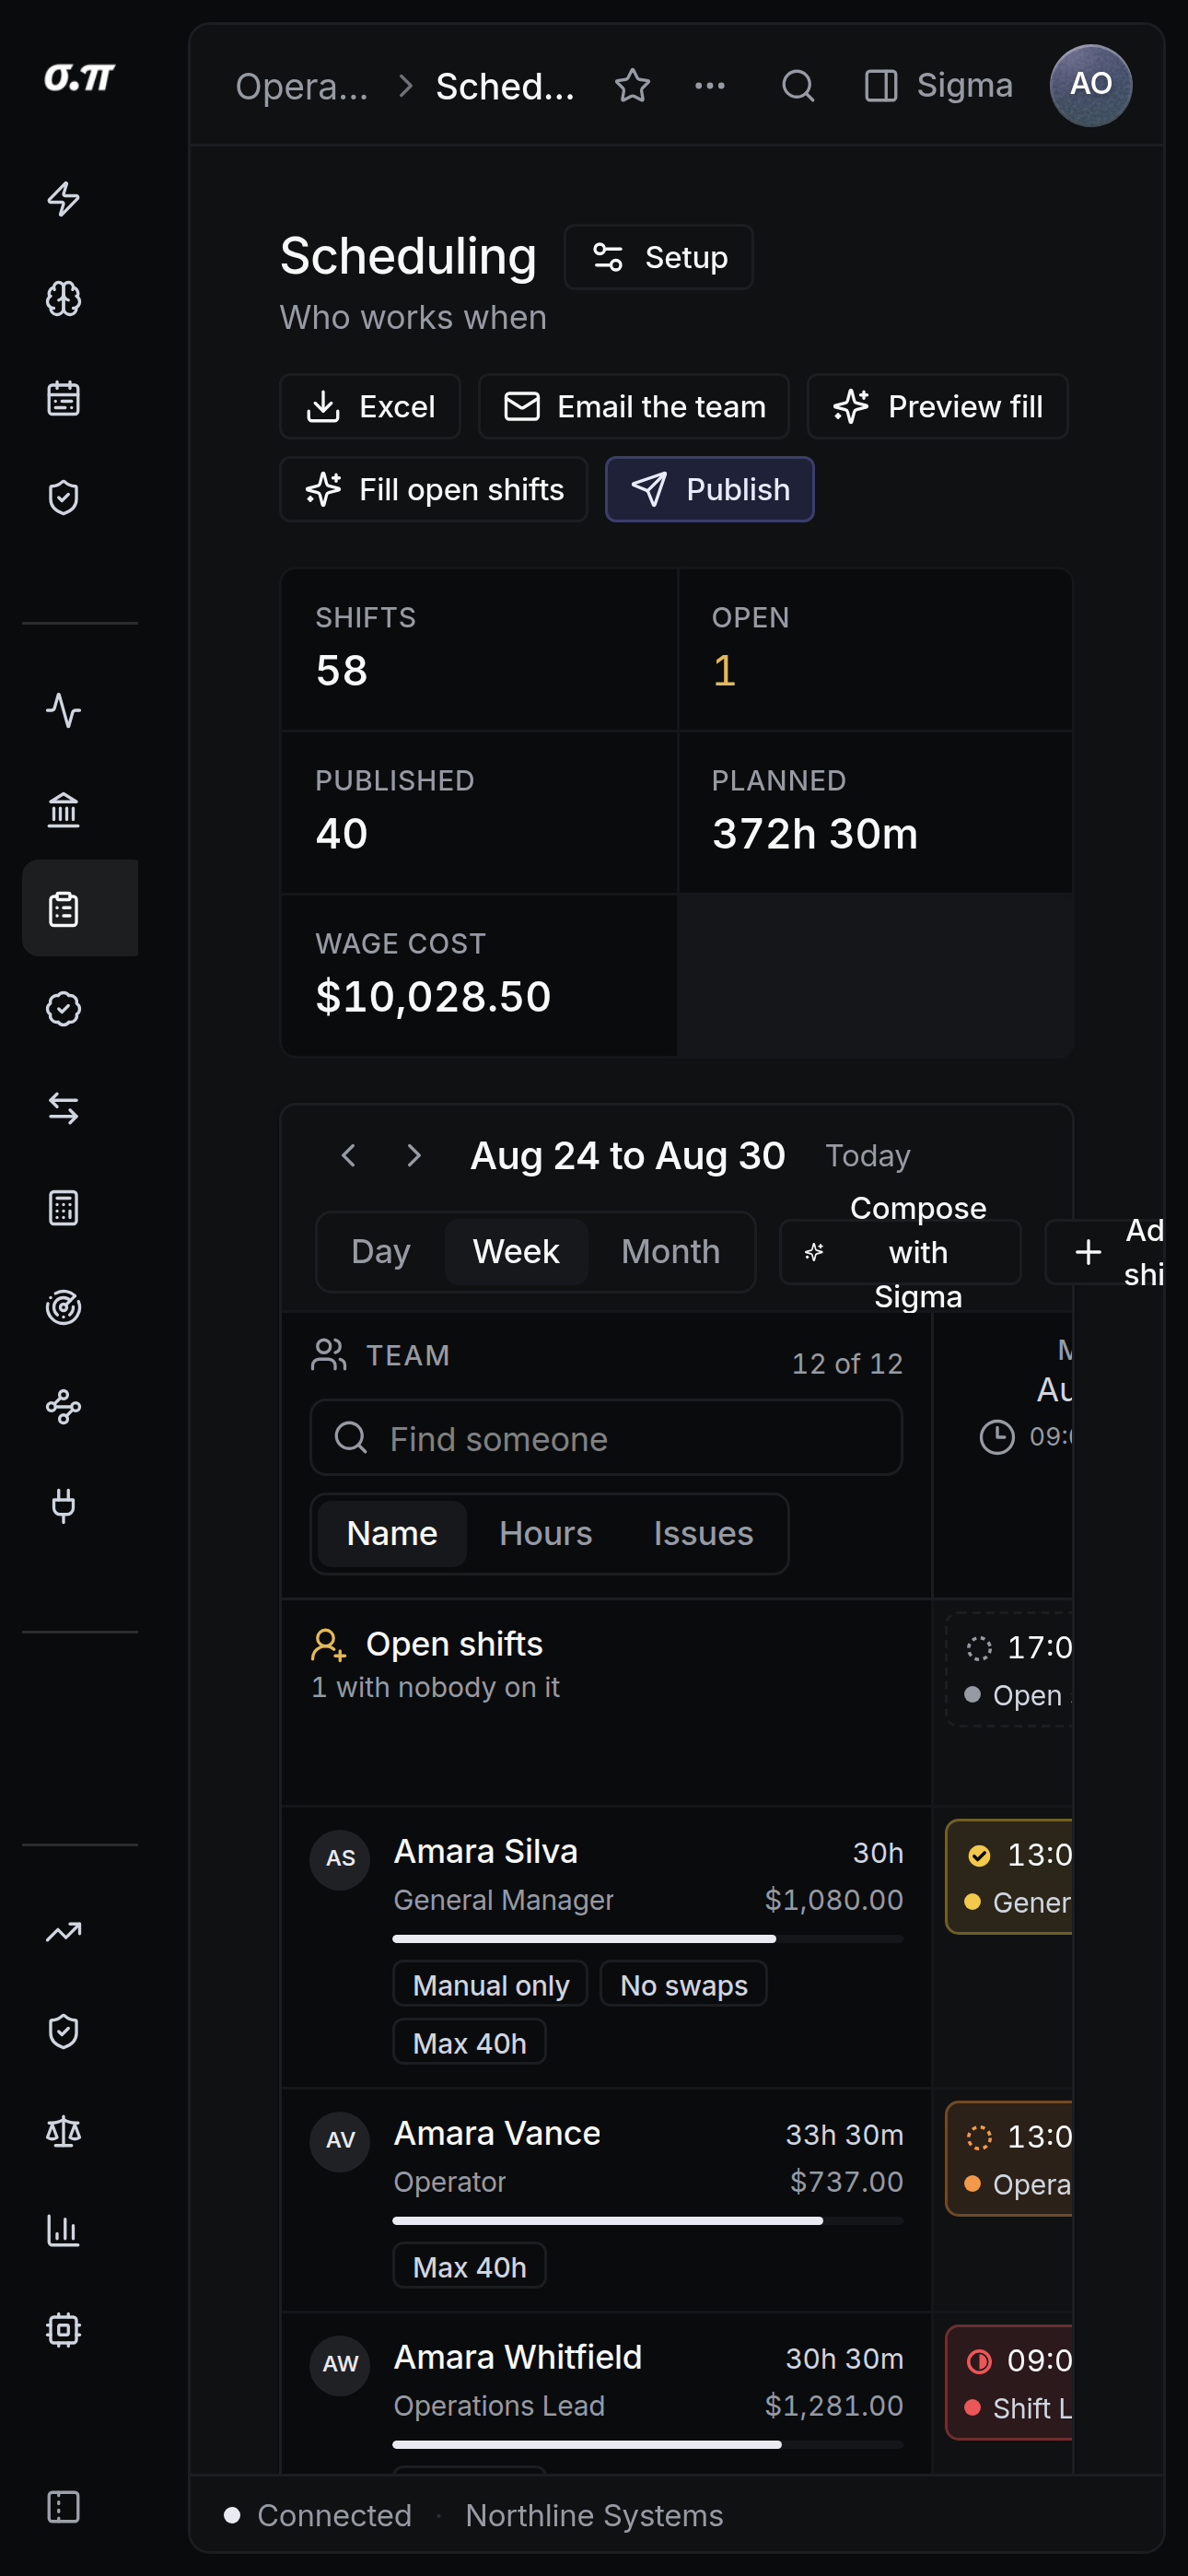Open the radar target sidebar icon
The height and width of the screenshot is (2576, 1188).
pyautogui.click(x=64, y=1307)
